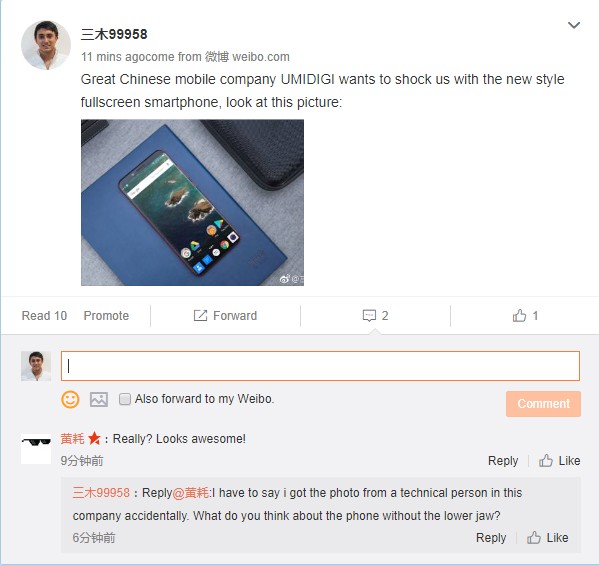Click the Forward share icon
The image size is (599, 566).
point(200,315)
